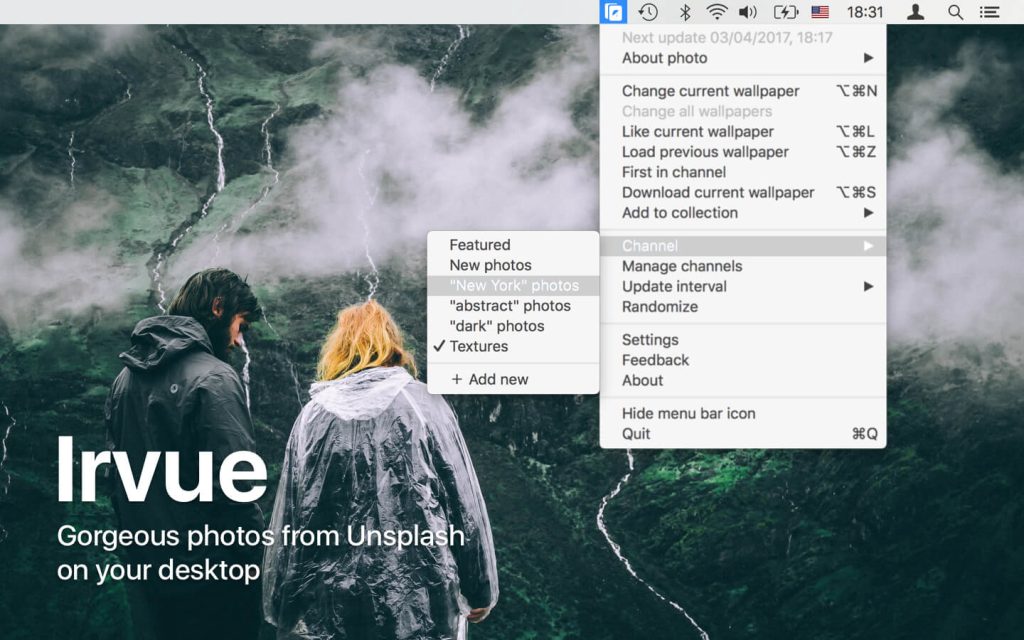Open Notification Center
The height and width of the screenshot is (640, 1024).
989,12
